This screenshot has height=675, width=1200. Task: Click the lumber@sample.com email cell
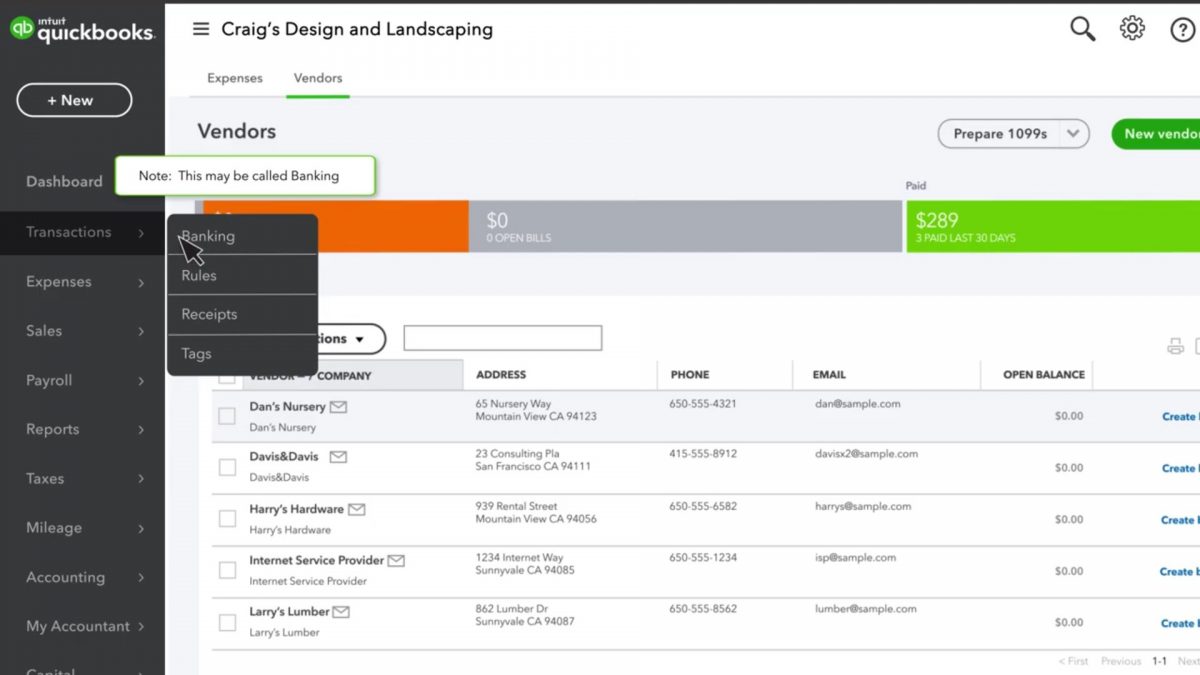pyautogui.click(x=864, y=609)
